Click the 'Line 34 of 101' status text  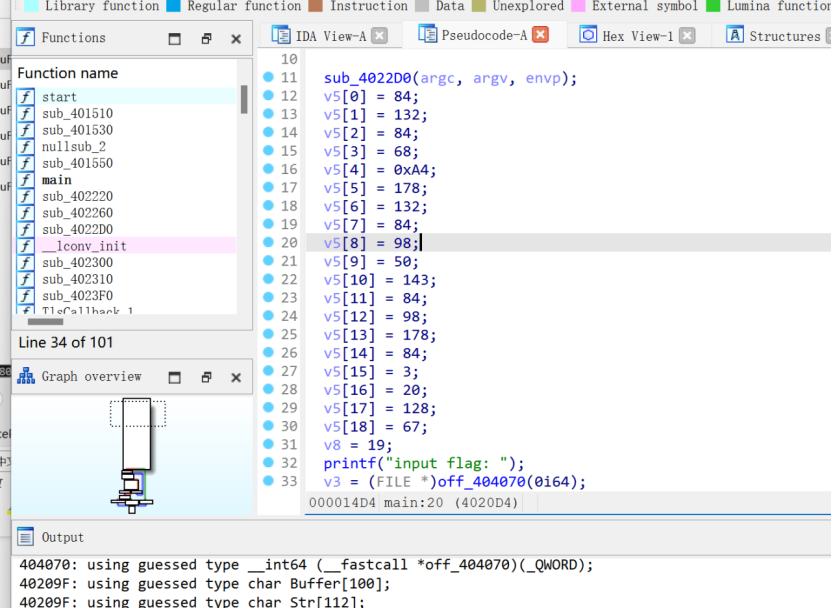[x=66, y=342]
